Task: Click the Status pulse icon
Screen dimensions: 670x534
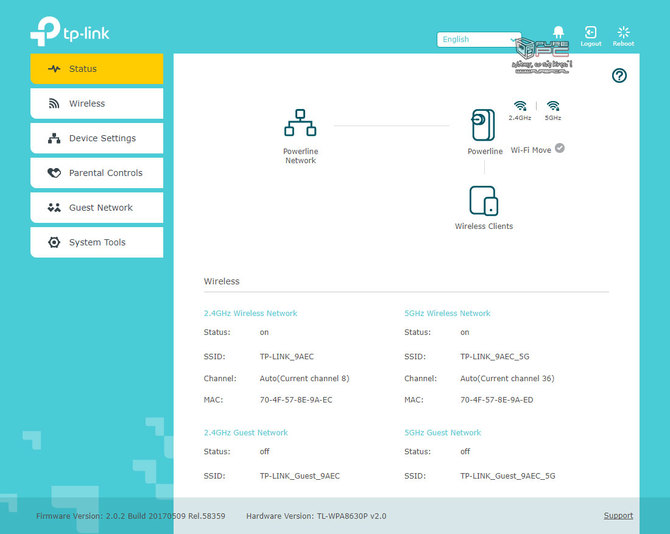Action: [54, 69]
